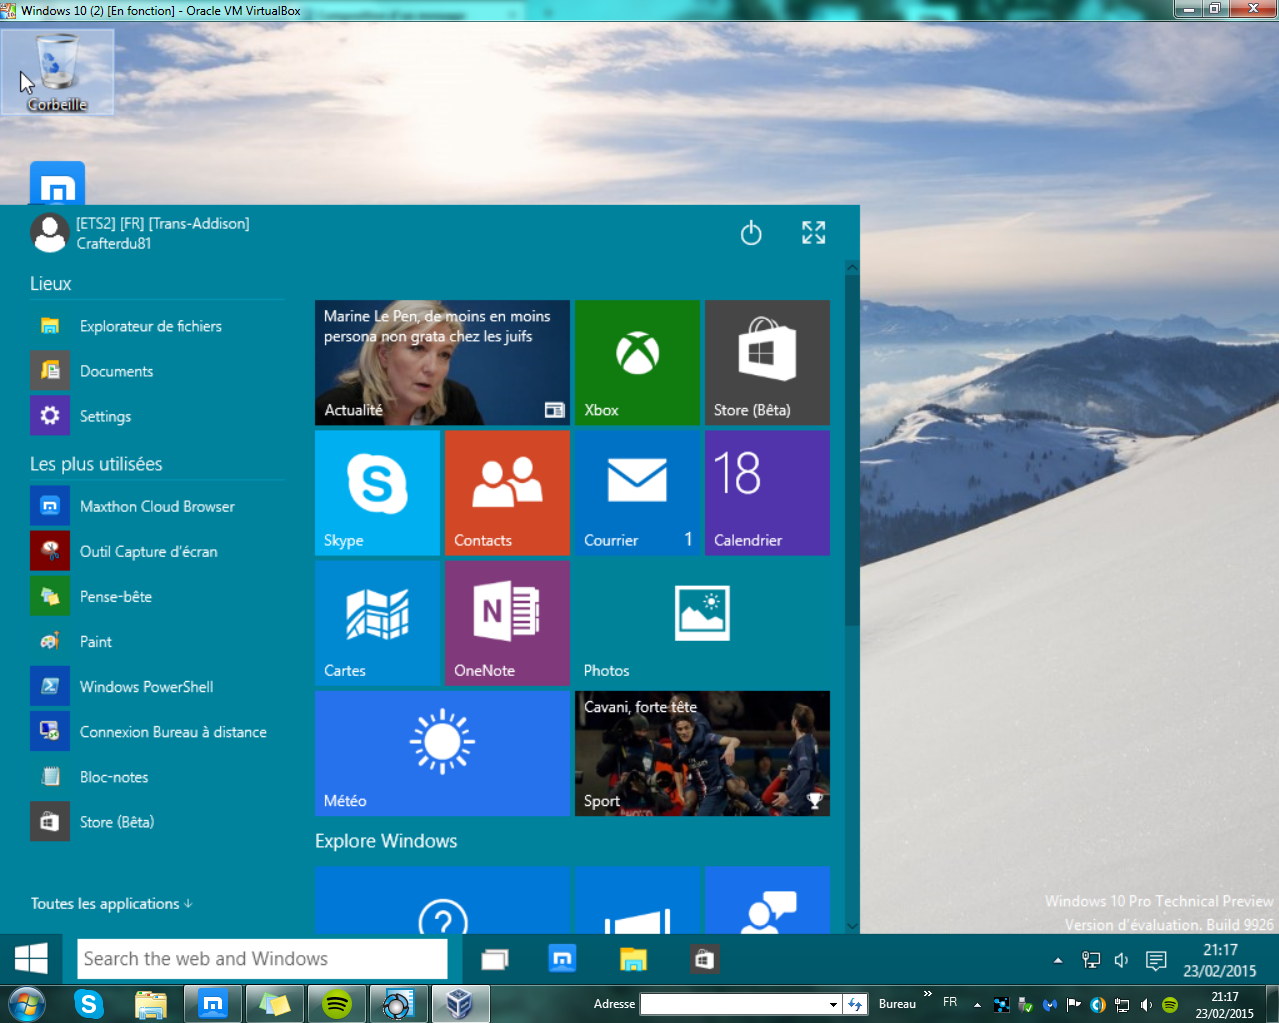The height and width of the screenshot is (1023, 1279).
Task: Open the Contacts tile
Action: coord(507,493)
